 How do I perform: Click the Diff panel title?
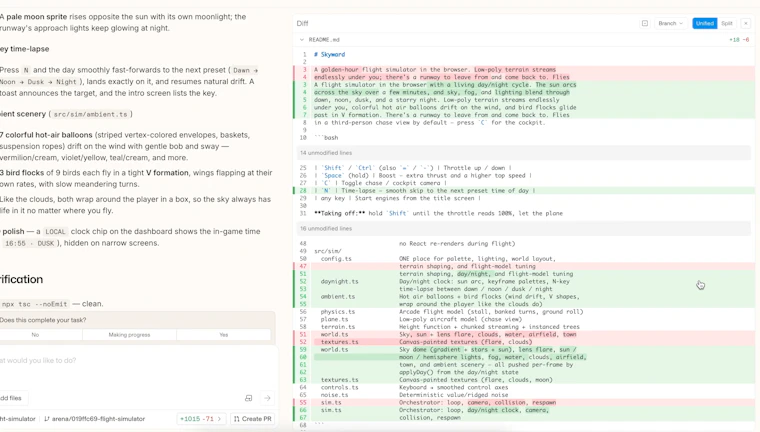302,23
